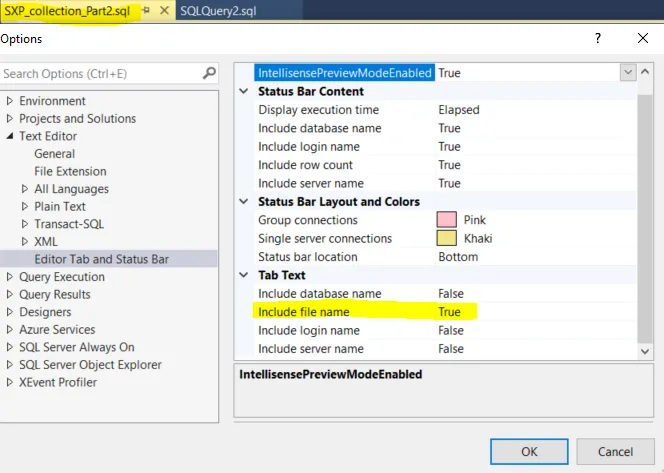
Task: Click the property grid vertical scrollbar thumb
Action: [645, 219]
